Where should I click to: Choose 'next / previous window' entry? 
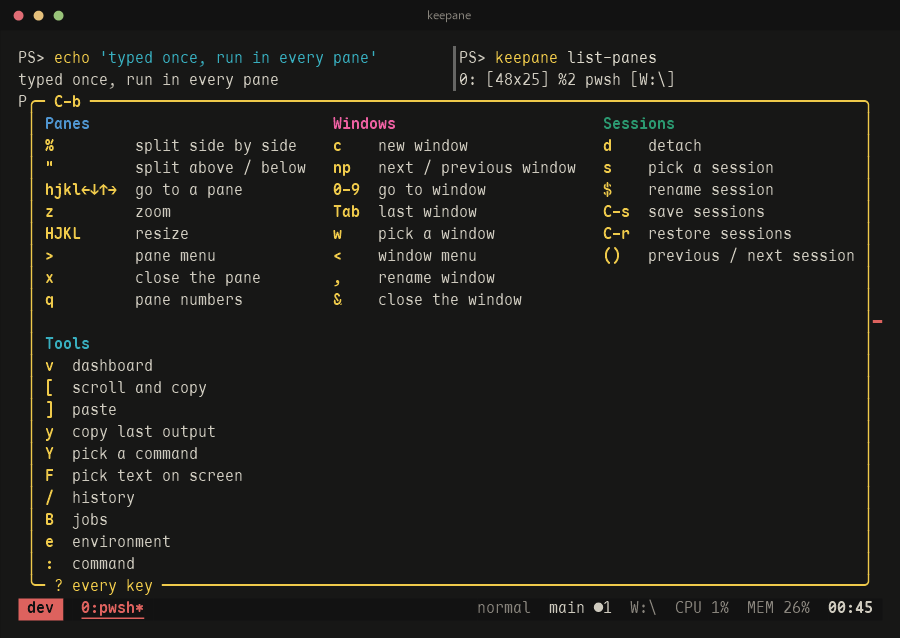coord(477,168)
